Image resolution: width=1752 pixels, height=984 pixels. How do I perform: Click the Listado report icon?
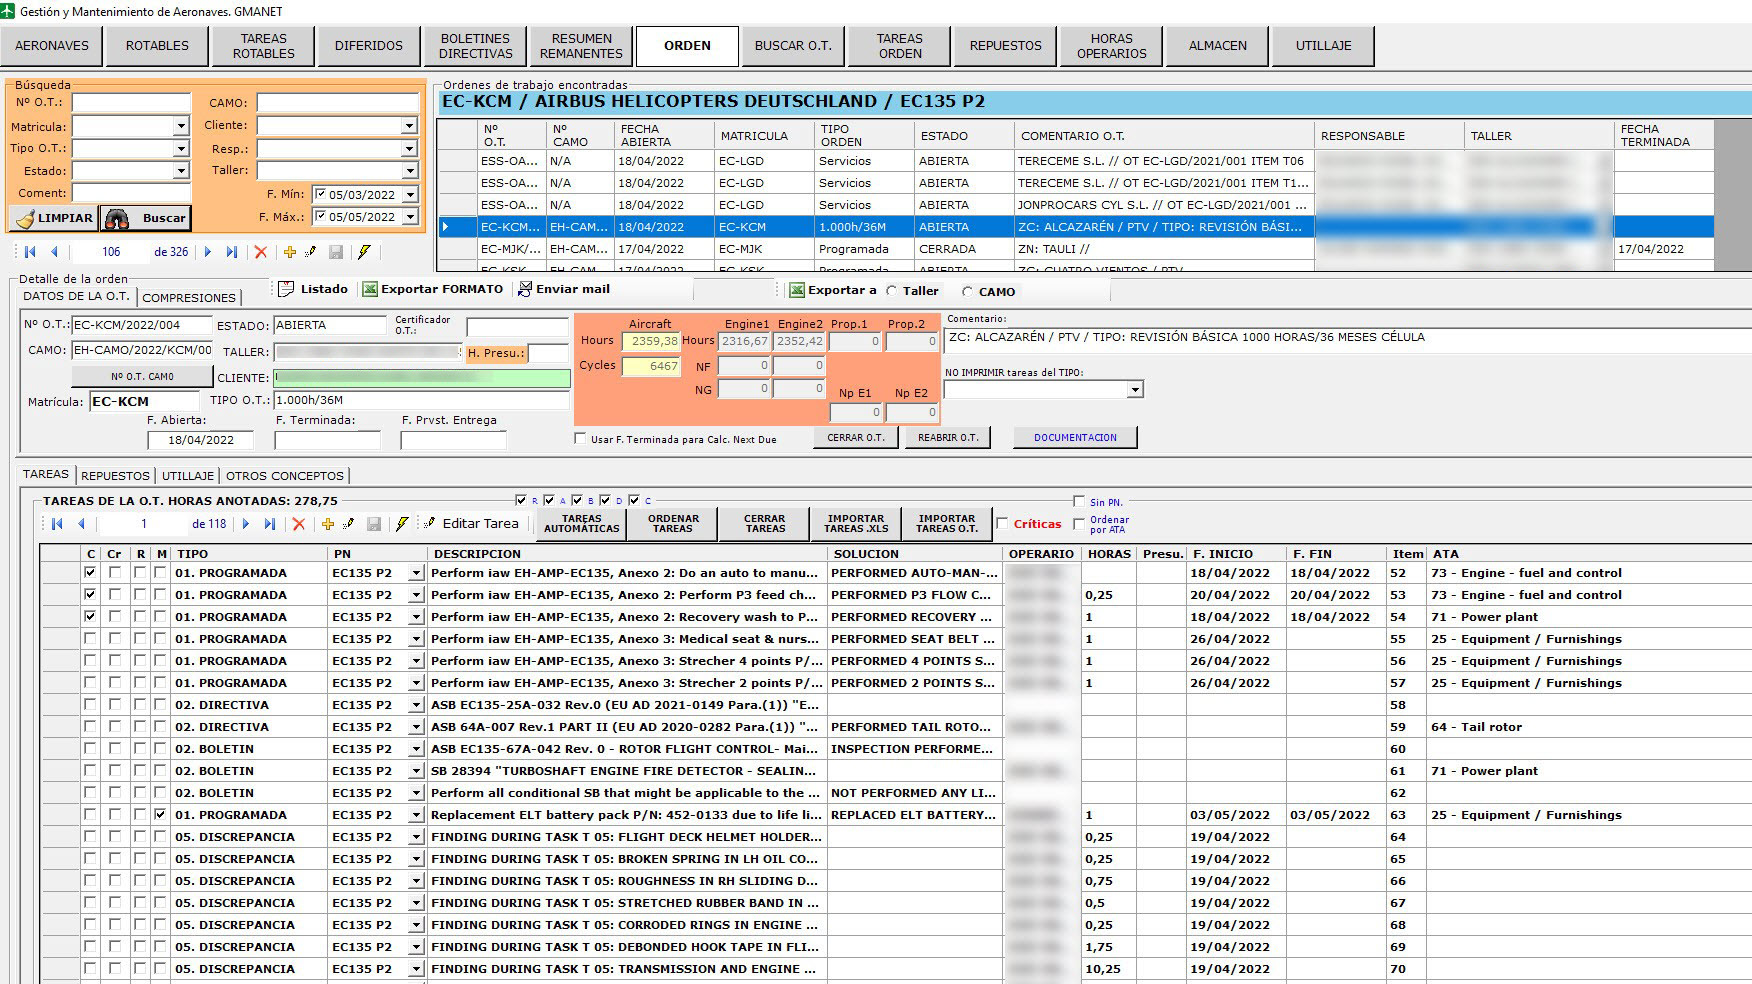(x=286, y=289)
